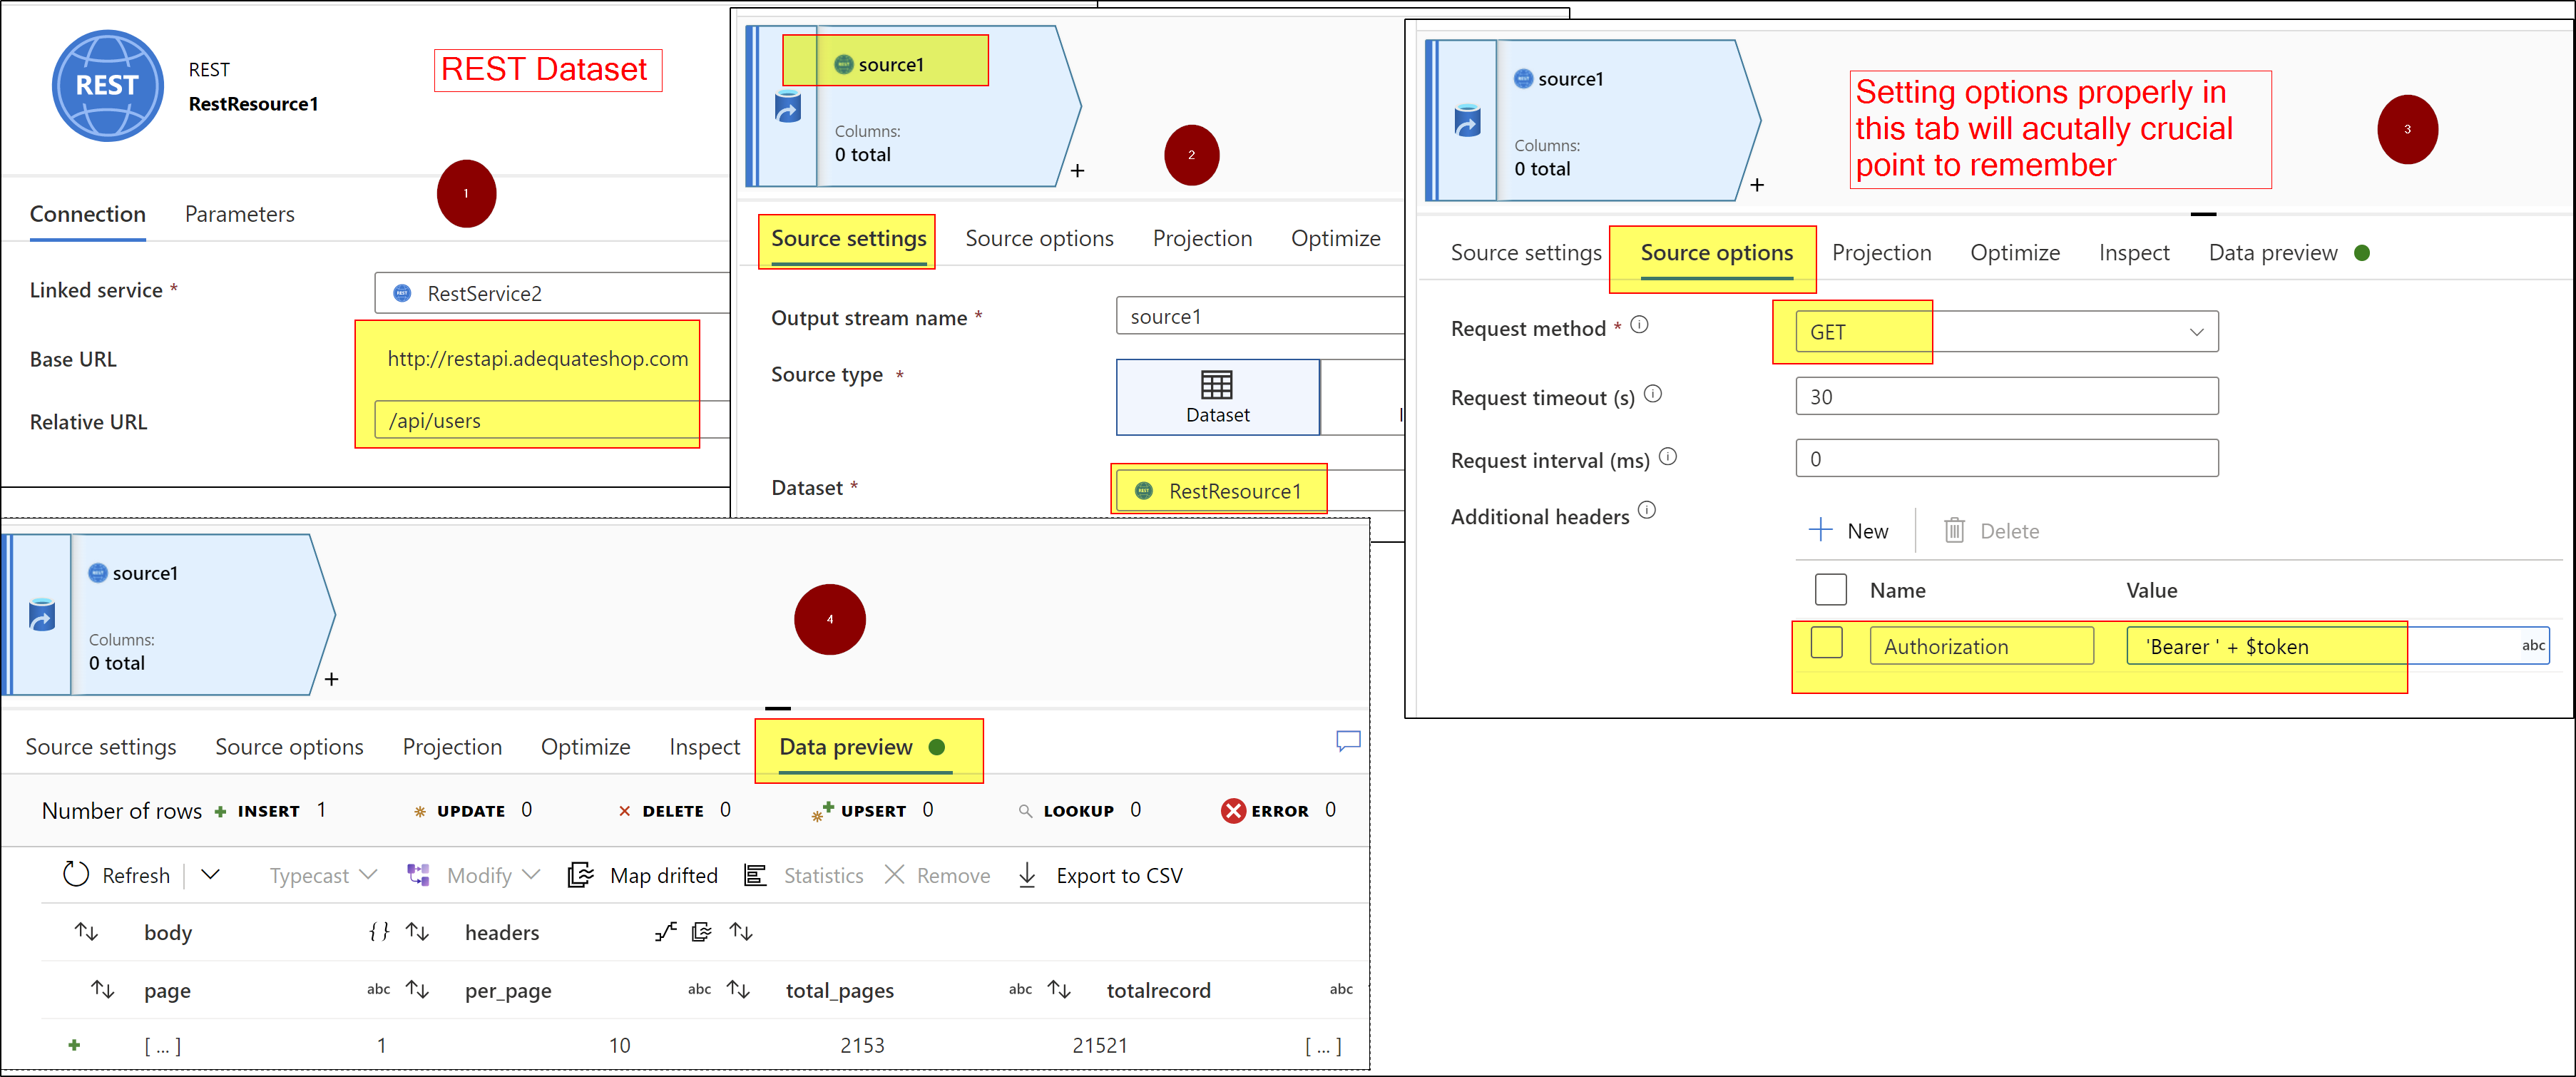The height and width of the screenshot is (1077, 2576).
Task: Click the Refresh icon in data preview
Action: (76, 874)
